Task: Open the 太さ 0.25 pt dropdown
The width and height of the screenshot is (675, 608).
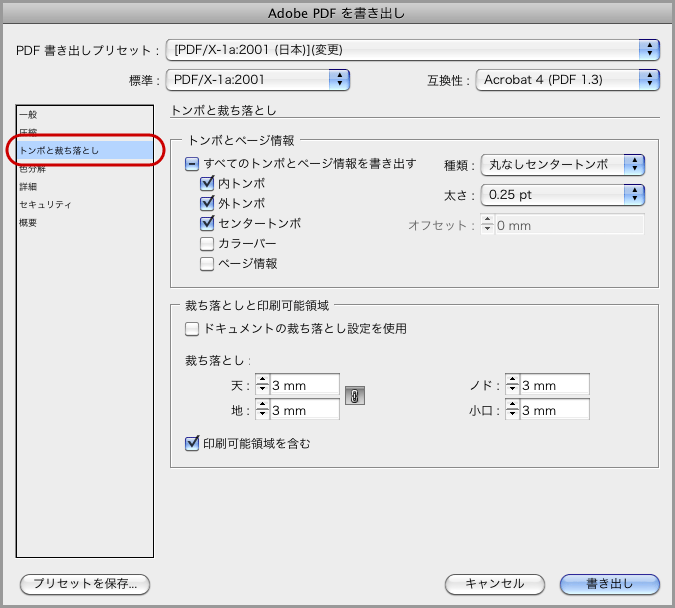Action: coord(562,195)
